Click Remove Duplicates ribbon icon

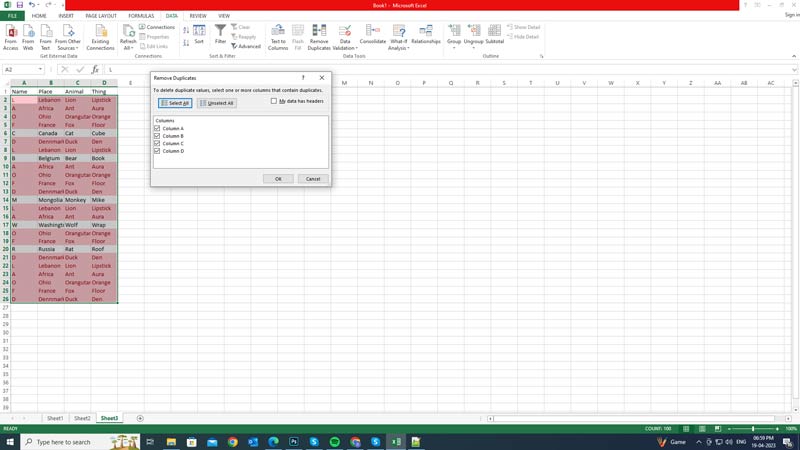319,38
